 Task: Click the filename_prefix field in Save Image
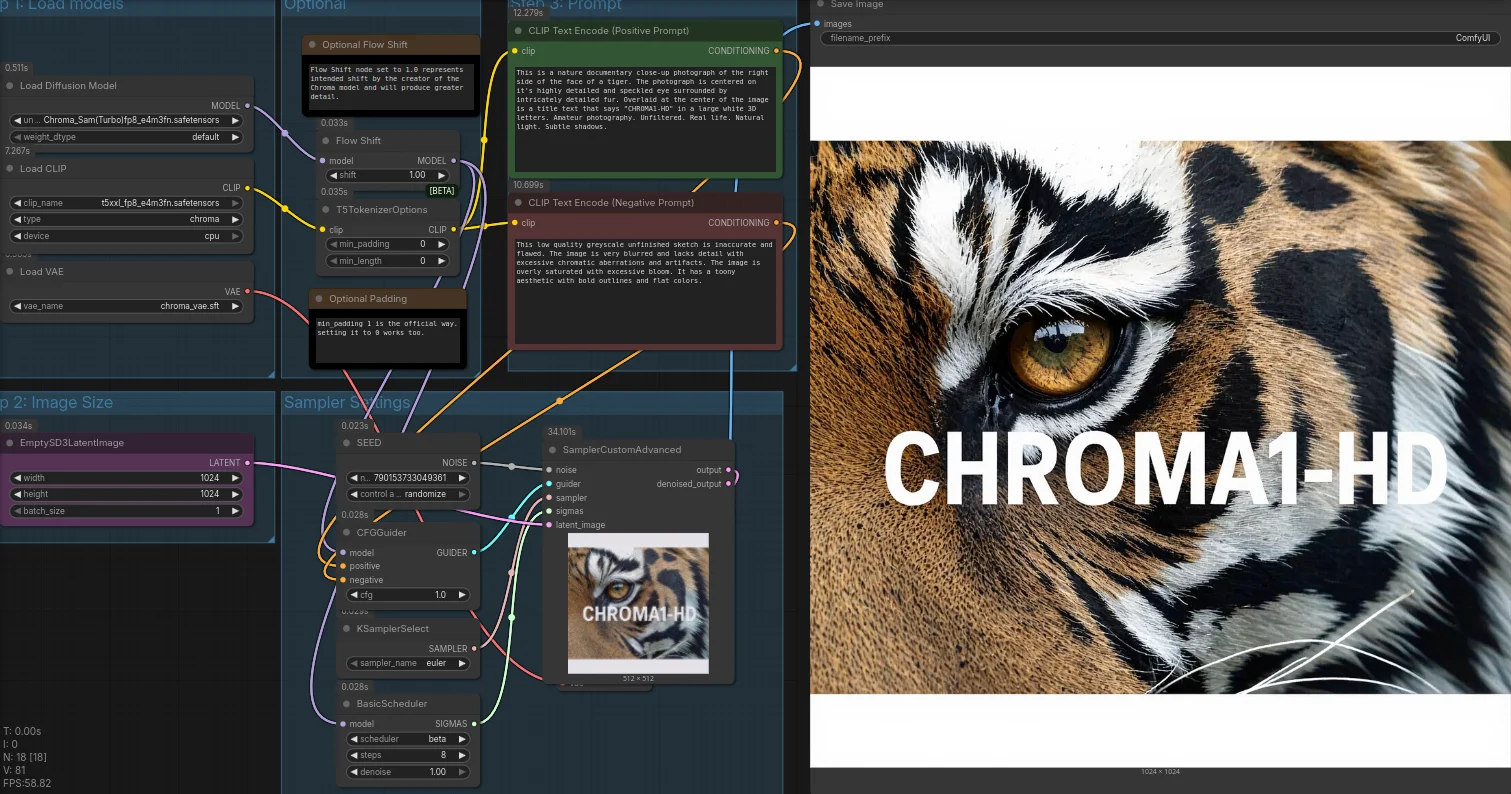click(x=1160, y=38)
